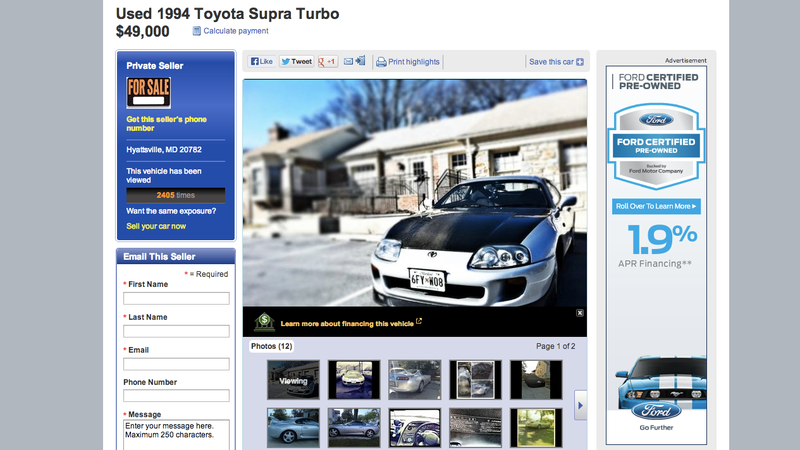
Task: Open Learn more about financing this vehicle
Action: [x=347, y=323]
